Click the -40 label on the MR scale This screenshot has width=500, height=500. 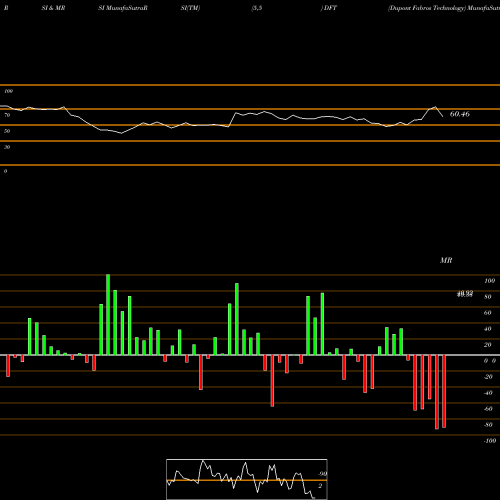point(488,393)
